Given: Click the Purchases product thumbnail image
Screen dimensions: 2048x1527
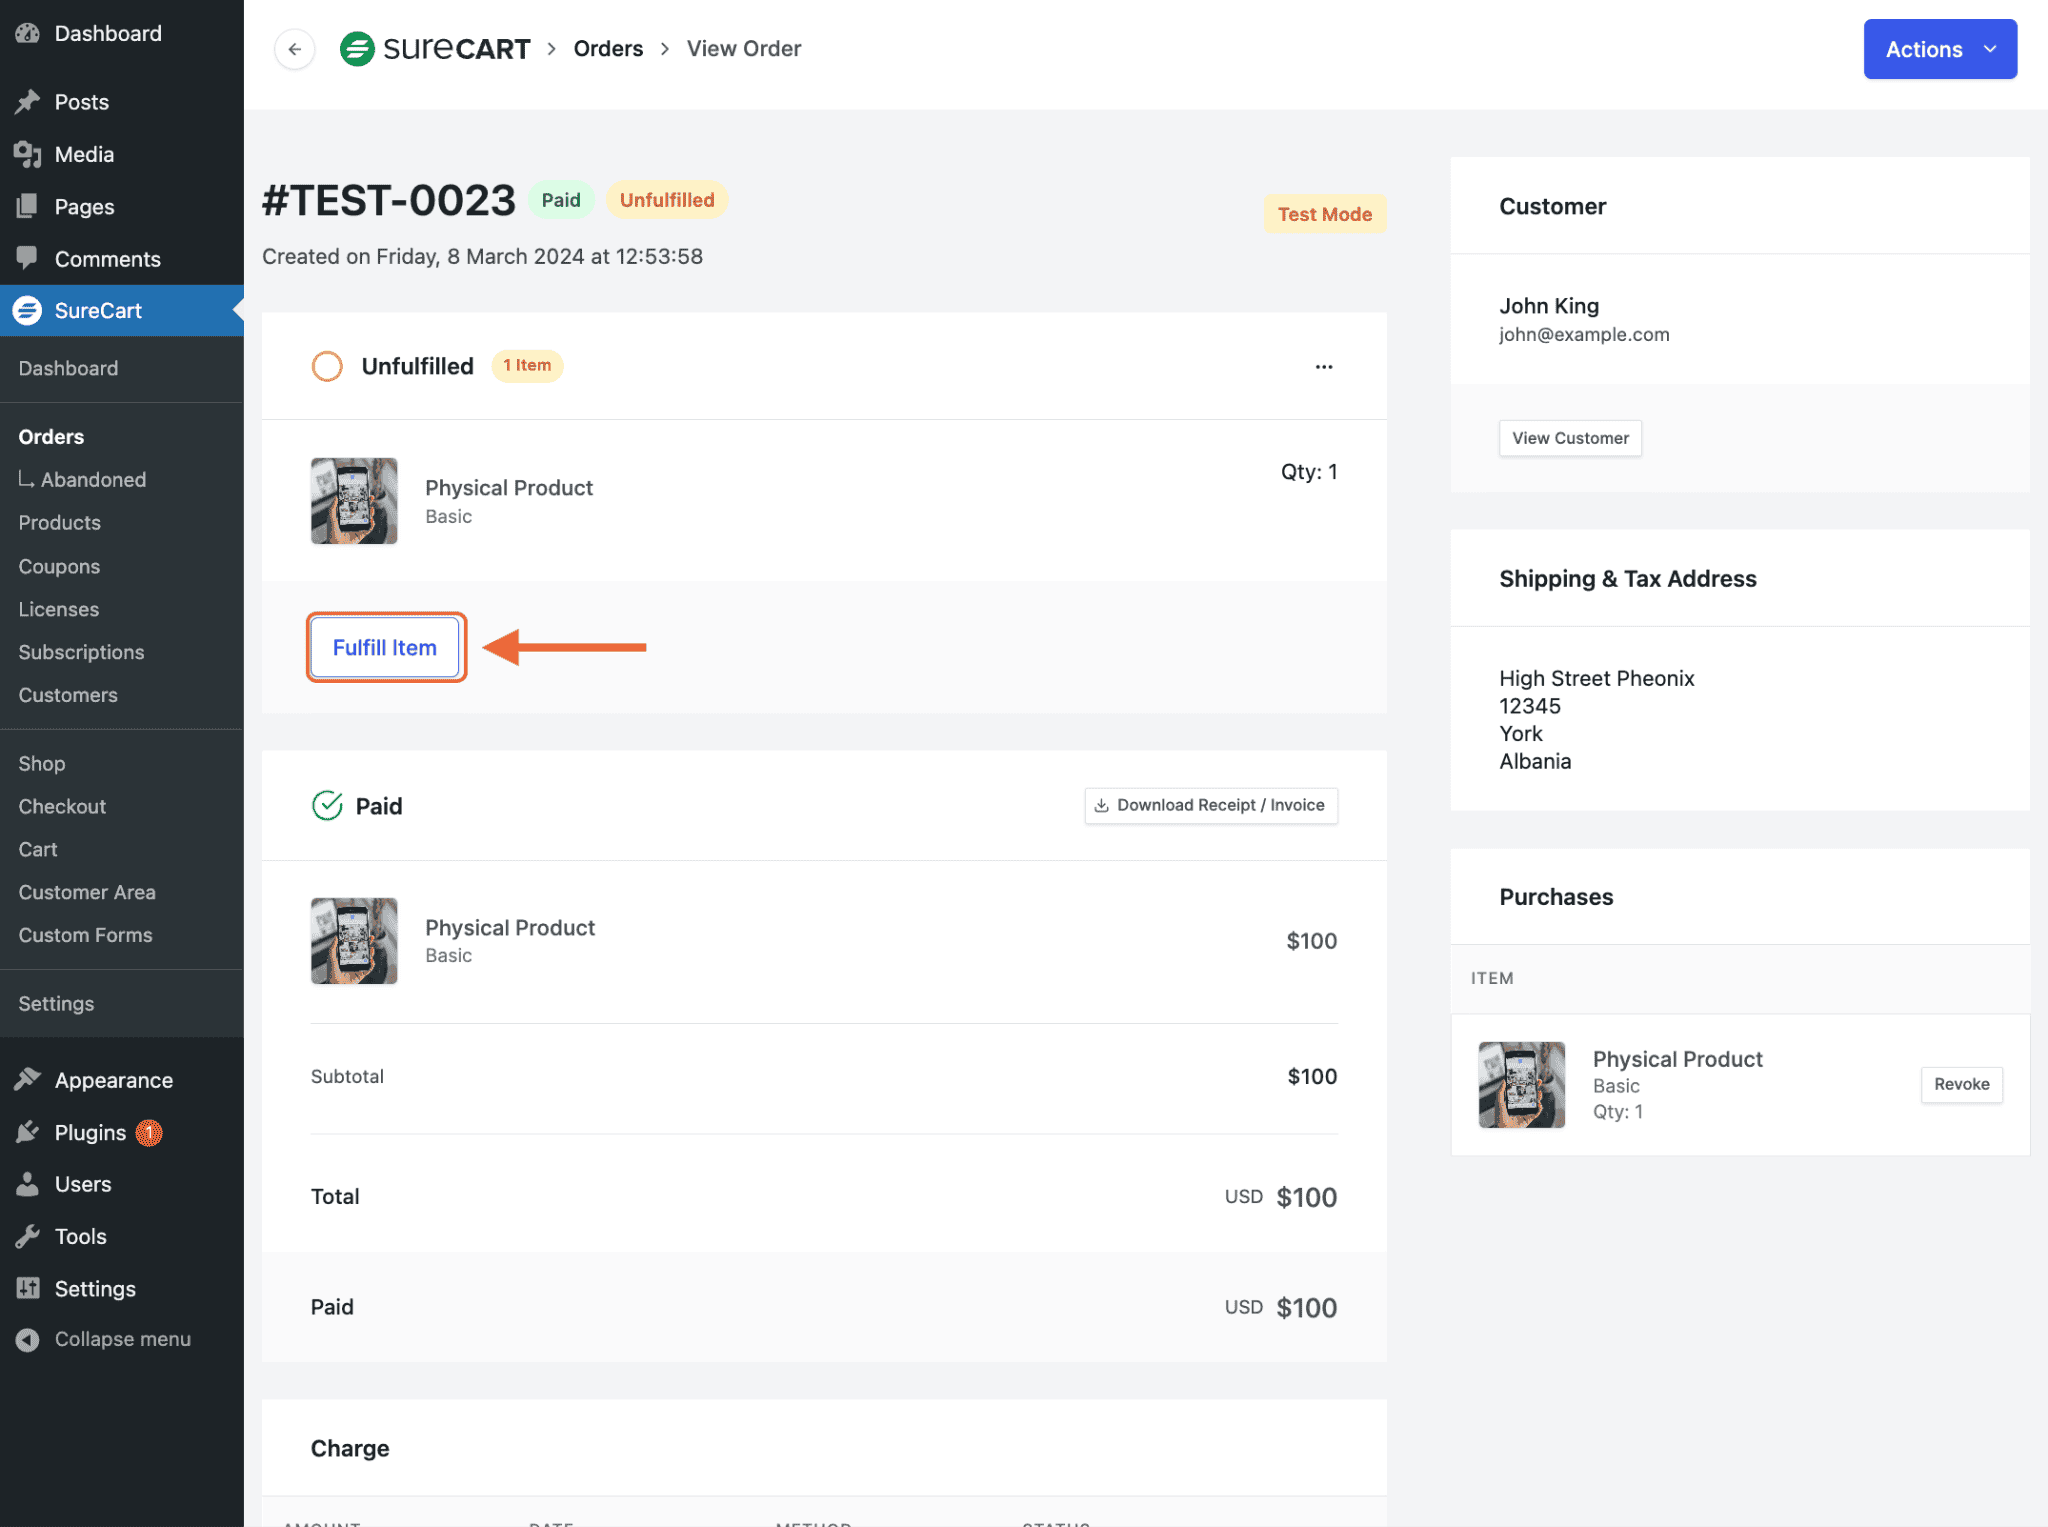Looking at the screenshot, I should tap(1521, 1085).
